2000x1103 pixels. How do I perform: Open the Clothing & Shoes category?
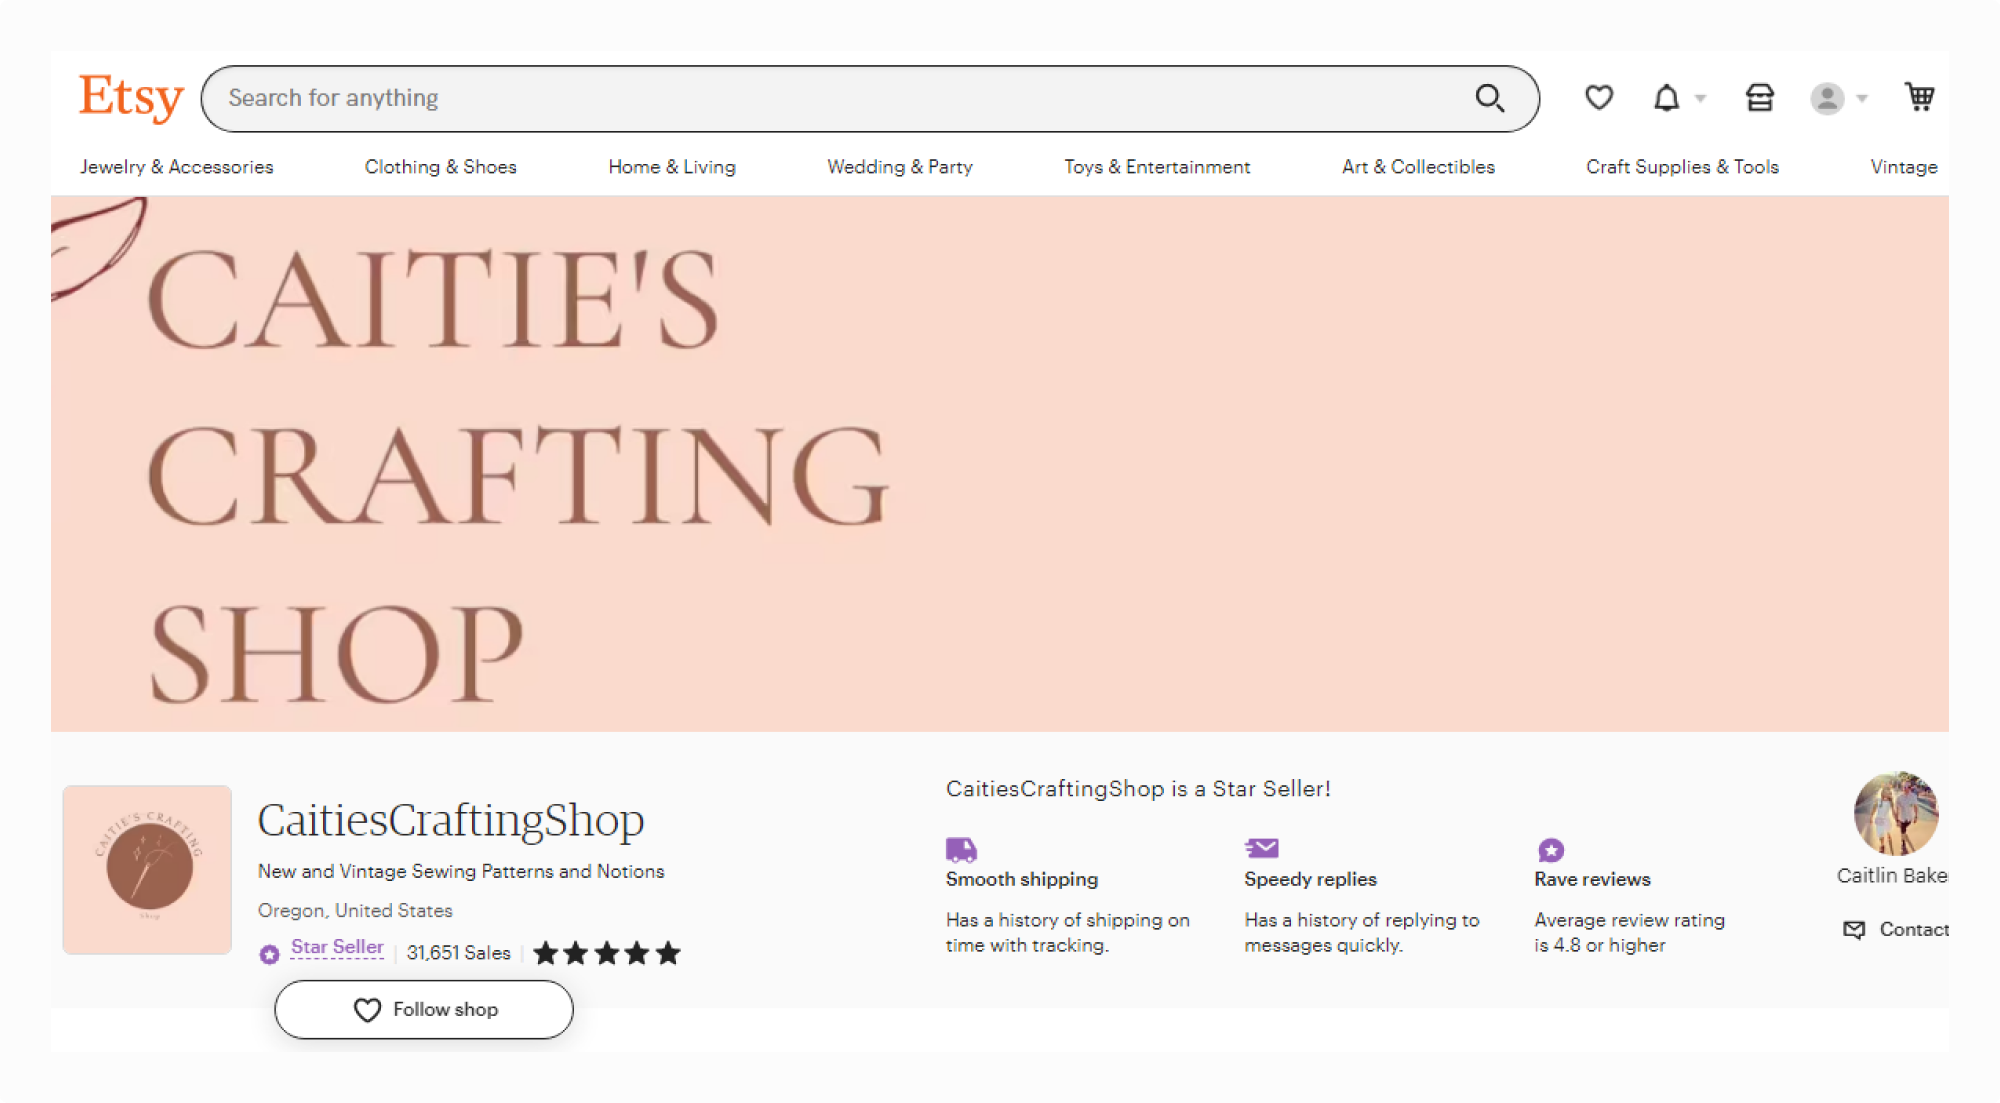(441, 167)
